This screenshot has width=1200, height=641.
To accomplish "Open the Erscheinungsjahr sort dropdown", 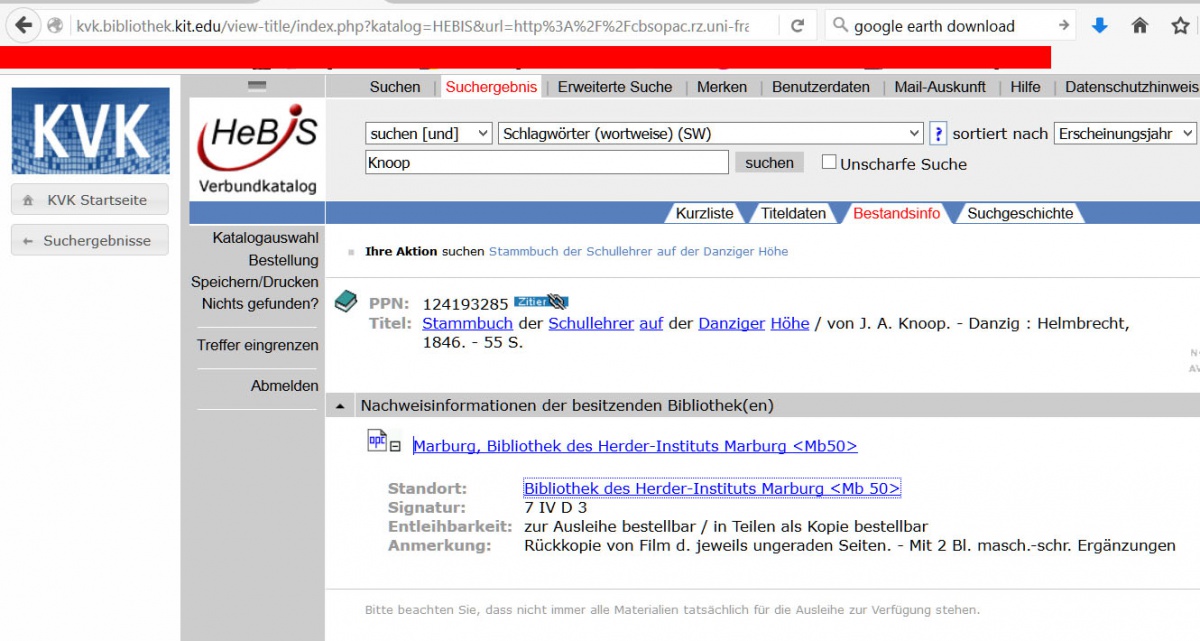I will point(1125,133).
